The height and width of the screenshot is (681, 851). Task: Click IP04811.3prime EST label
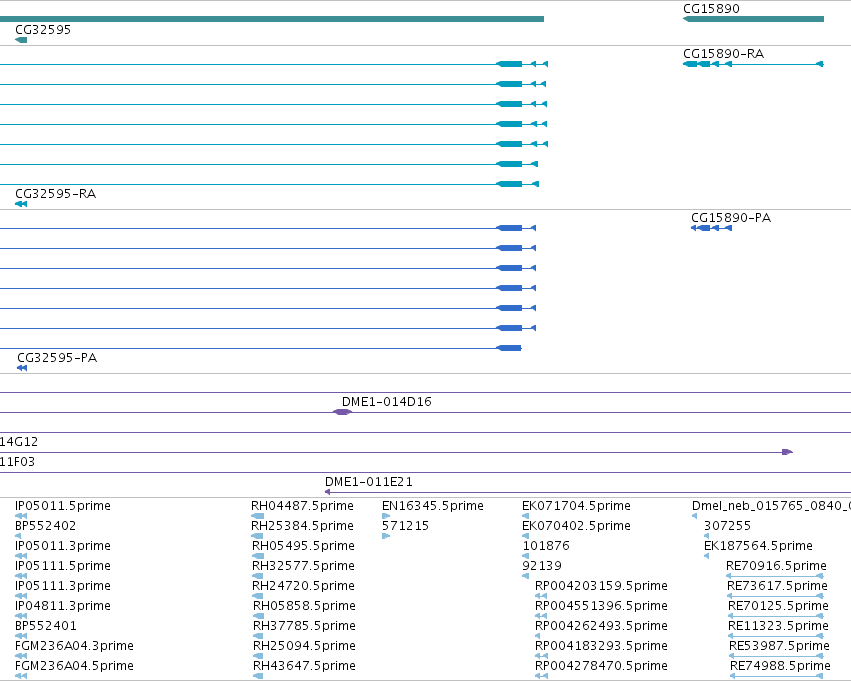[63, 606]
